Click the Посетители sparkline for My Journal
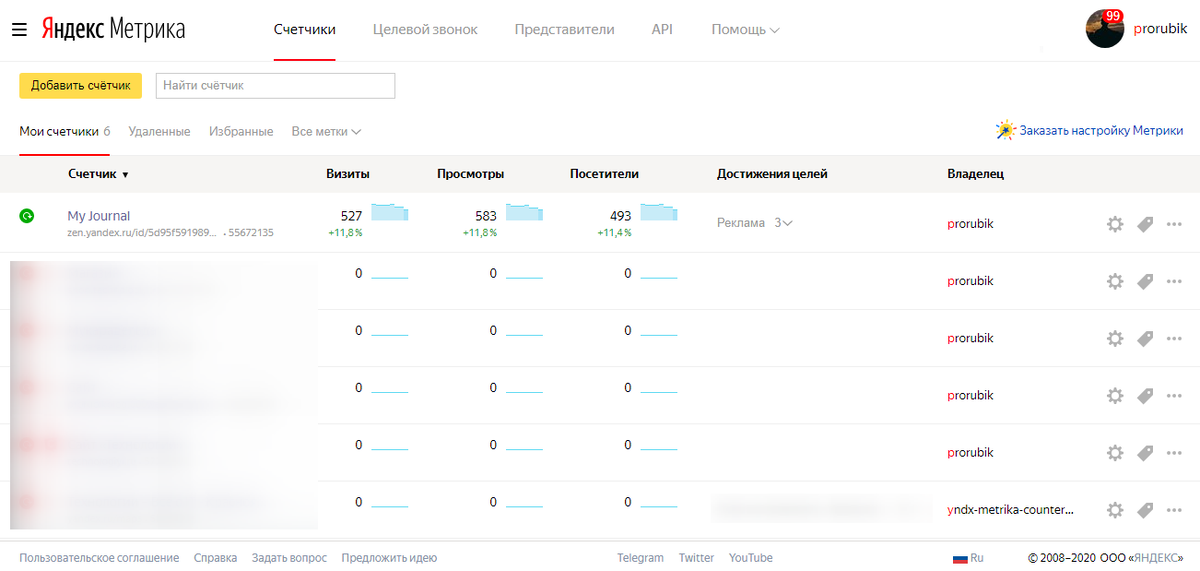Screen dimensions: 1200x571 click(659, 212)
